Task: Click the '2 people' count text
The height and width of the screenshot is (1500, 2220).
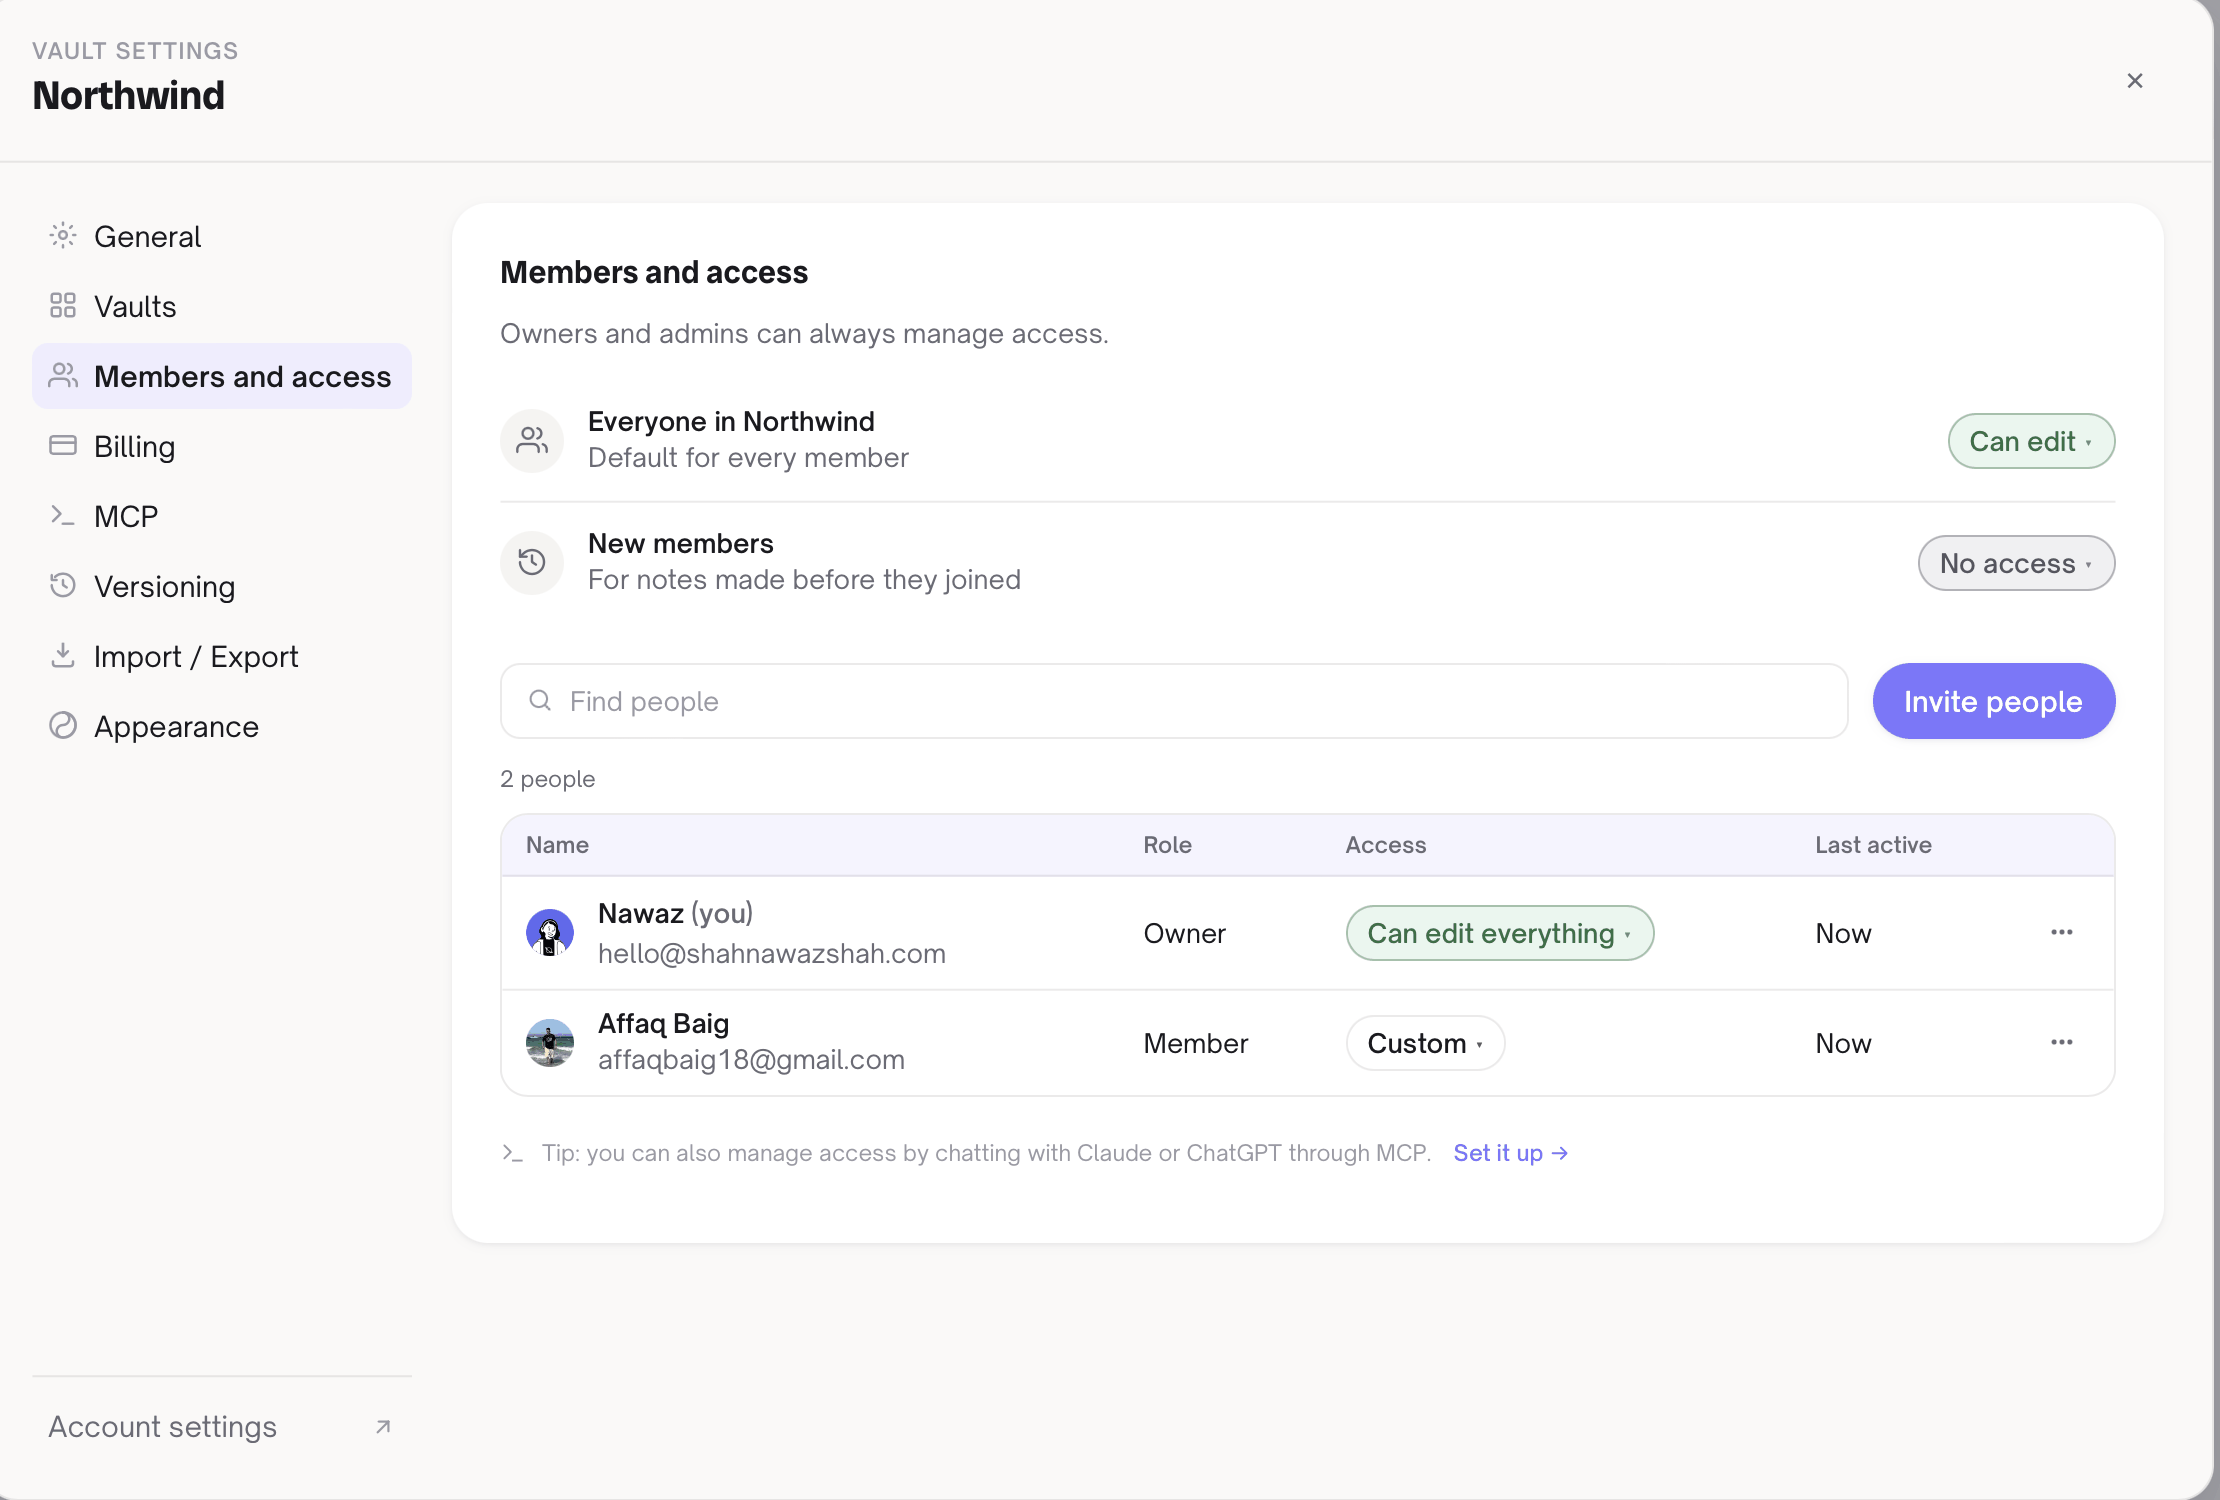Action: pos(547,779)
